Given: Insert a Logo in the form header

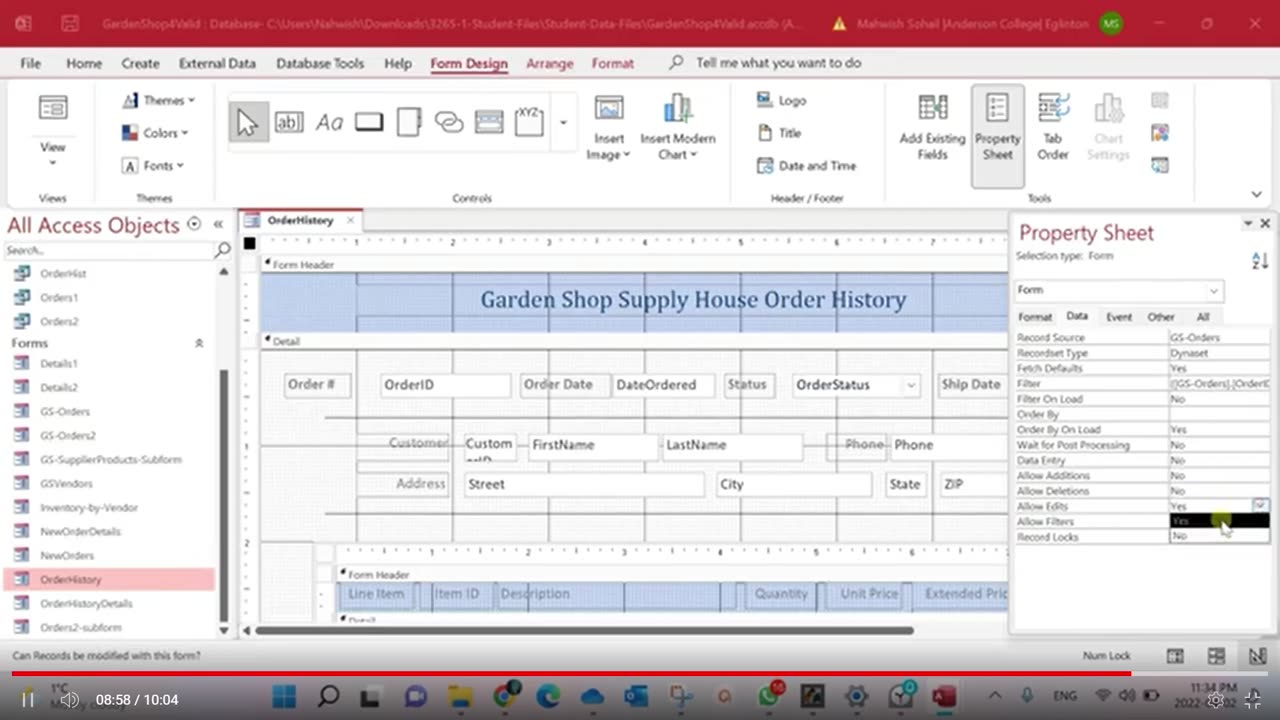Looking at the screenshot, I should (x=782, y=100).
